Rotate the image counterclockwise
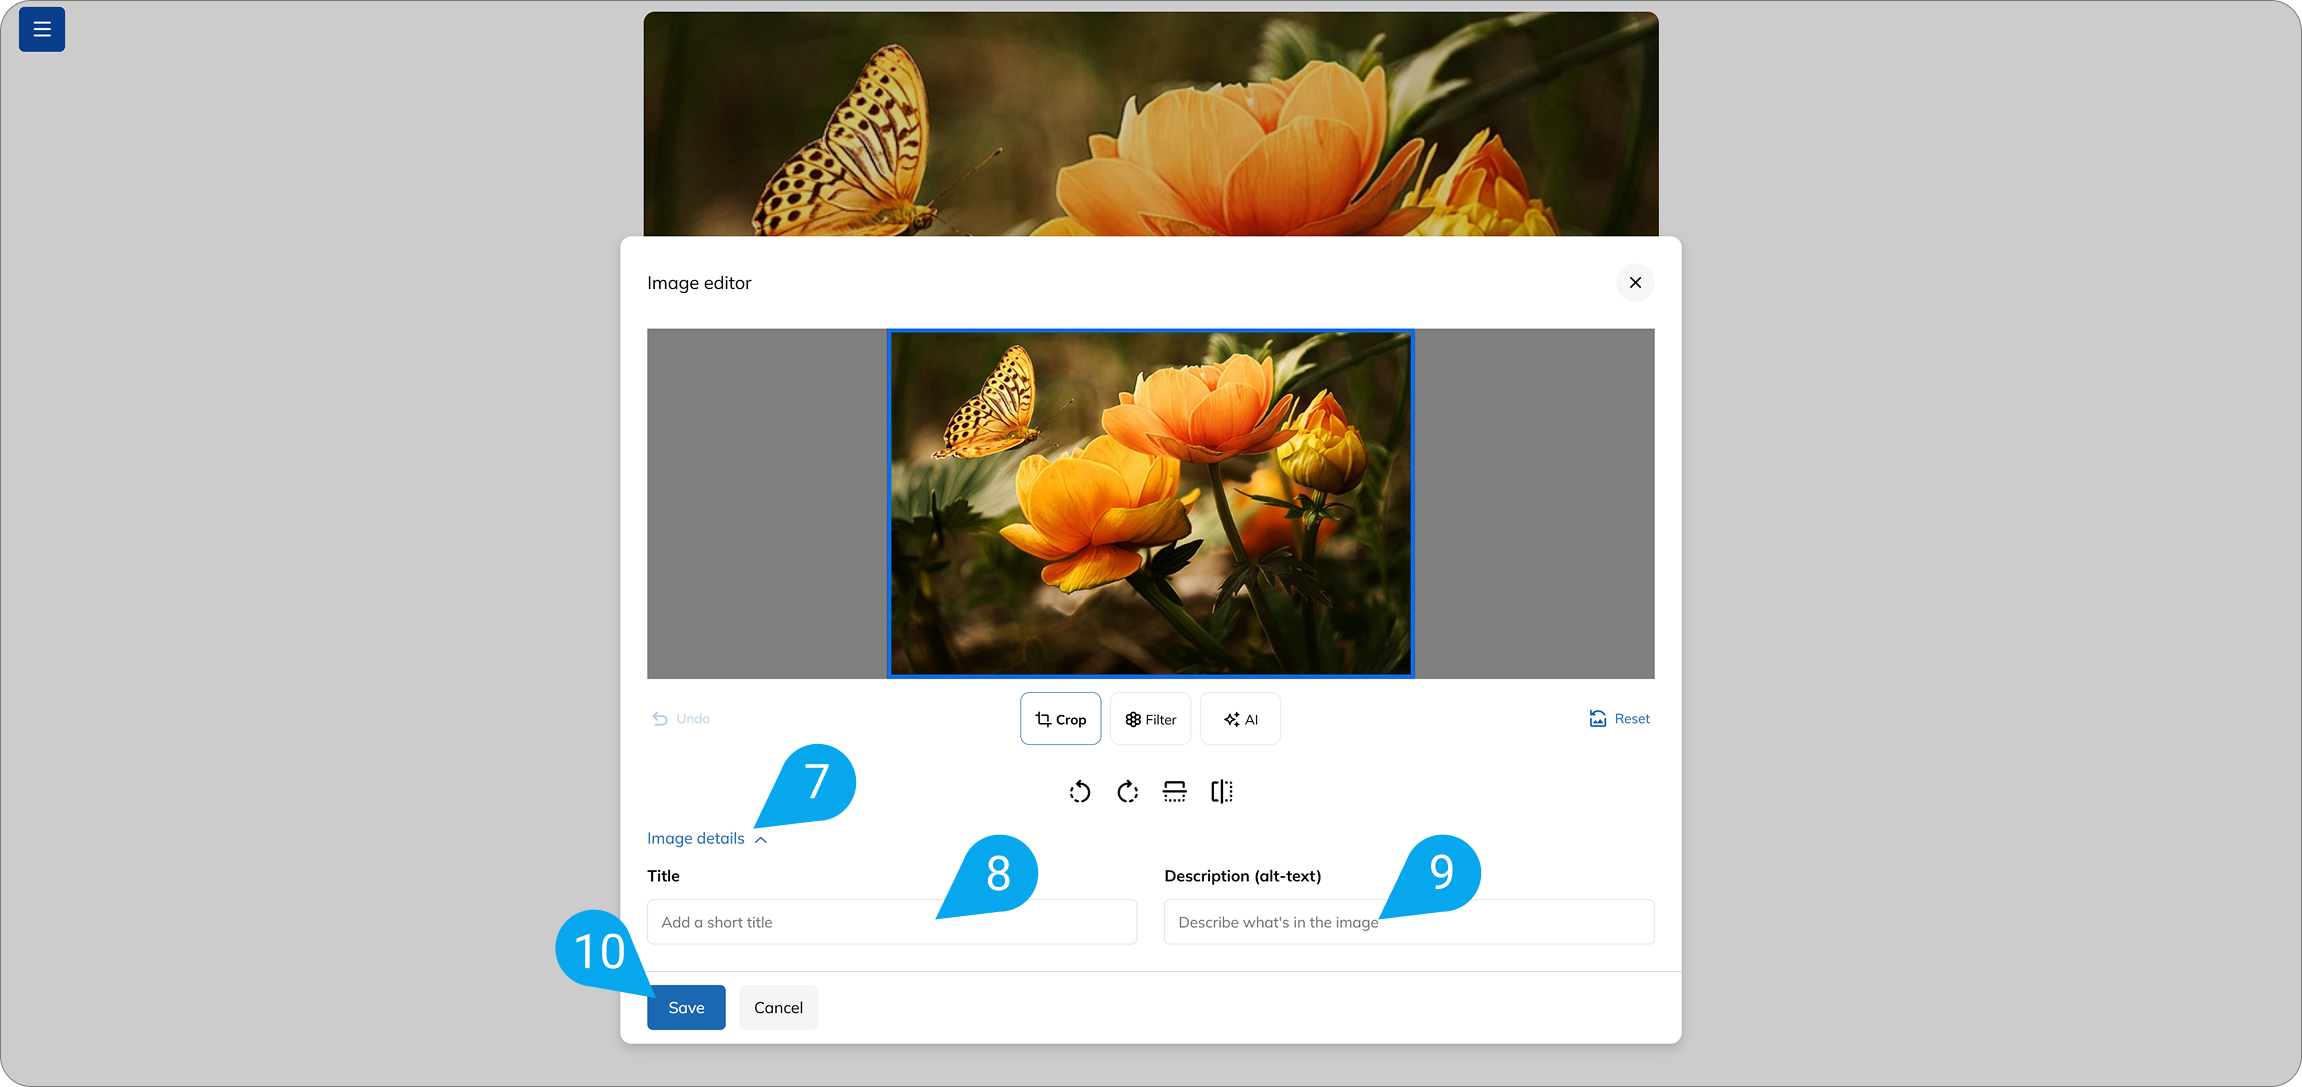 [1080, 791]
